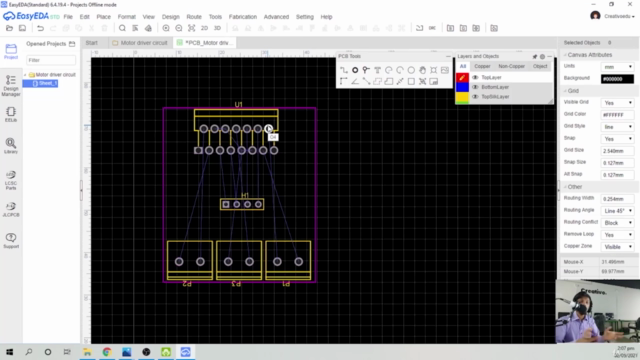
Task: Collapse the Motor driver circuit tree node
Action: [x=25, y=75]
